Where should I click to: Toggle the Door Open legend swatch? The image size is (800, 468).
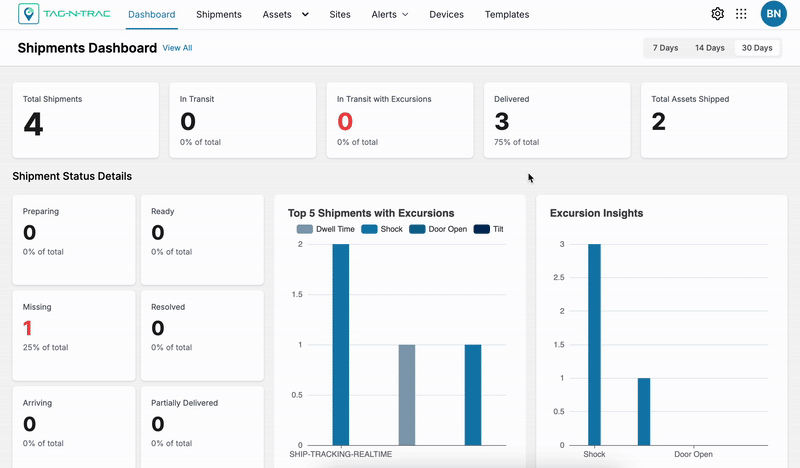[417, 229]
